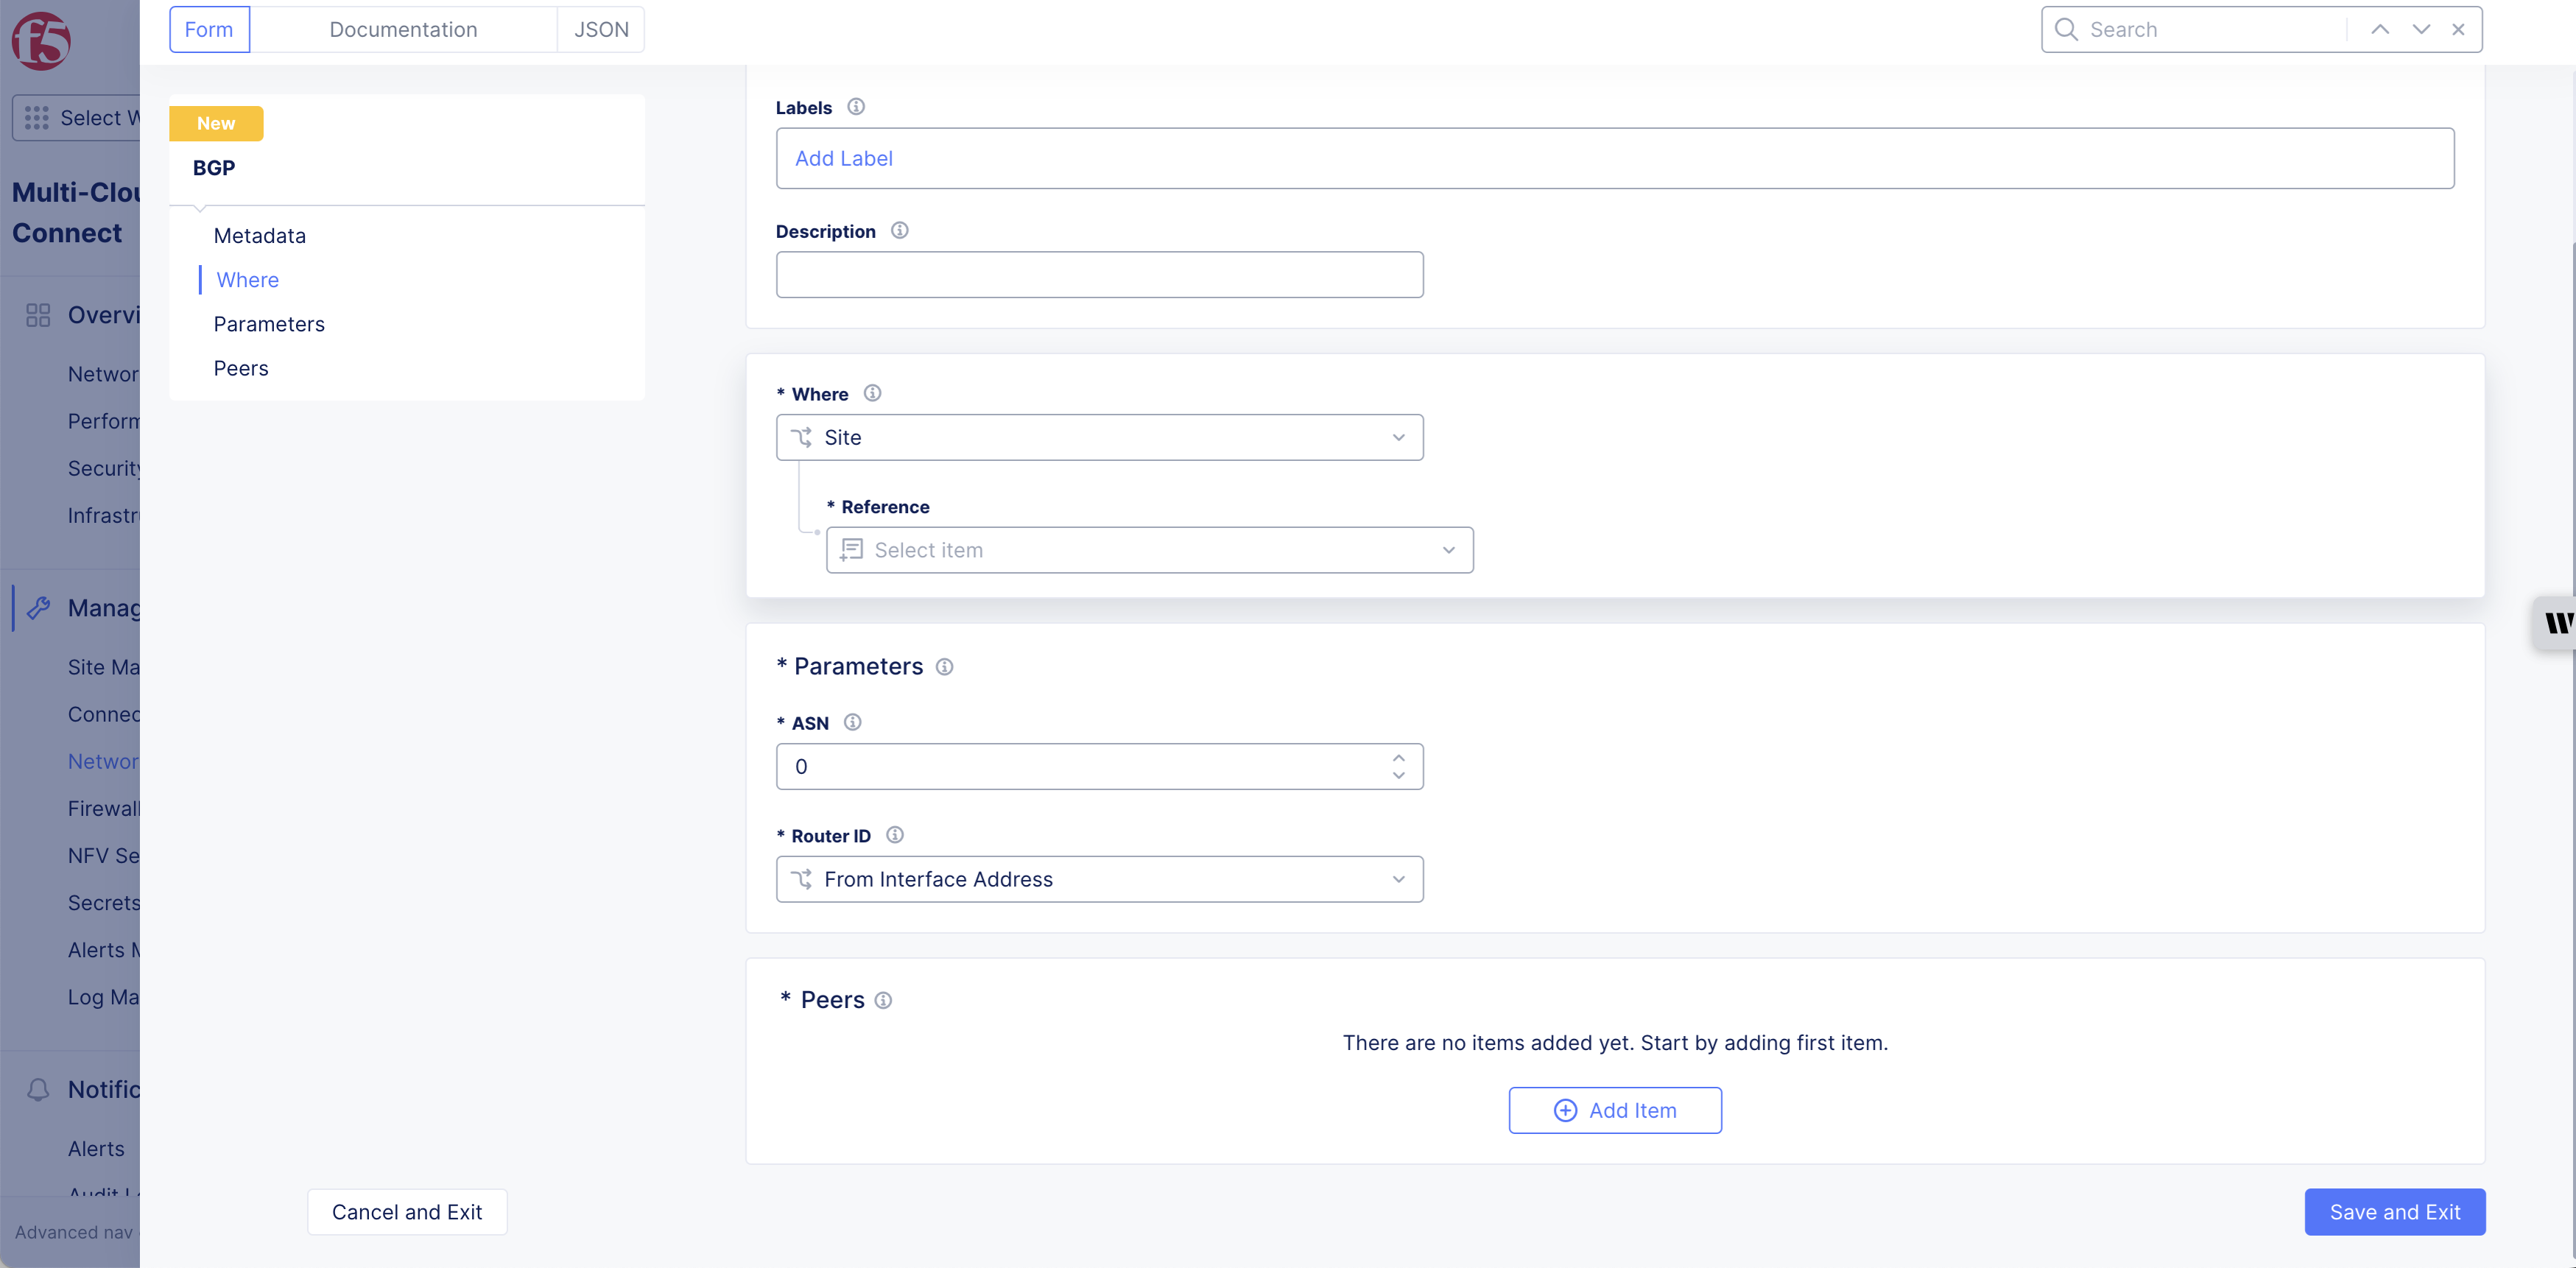Click Add Item under Peers

click(x=1614, y=1110)
